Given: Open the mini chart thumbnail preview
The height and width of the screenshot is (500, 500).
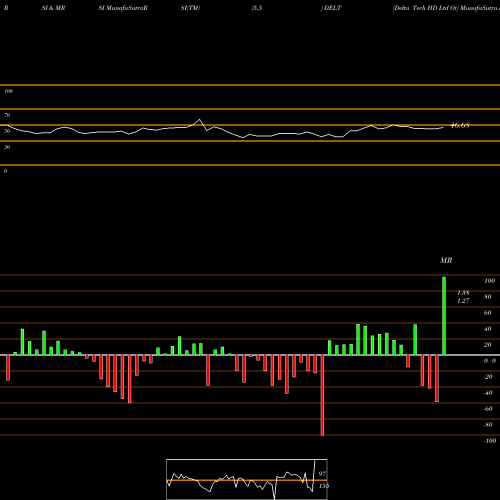Looking at the screenshot, I should click(247, 479).
